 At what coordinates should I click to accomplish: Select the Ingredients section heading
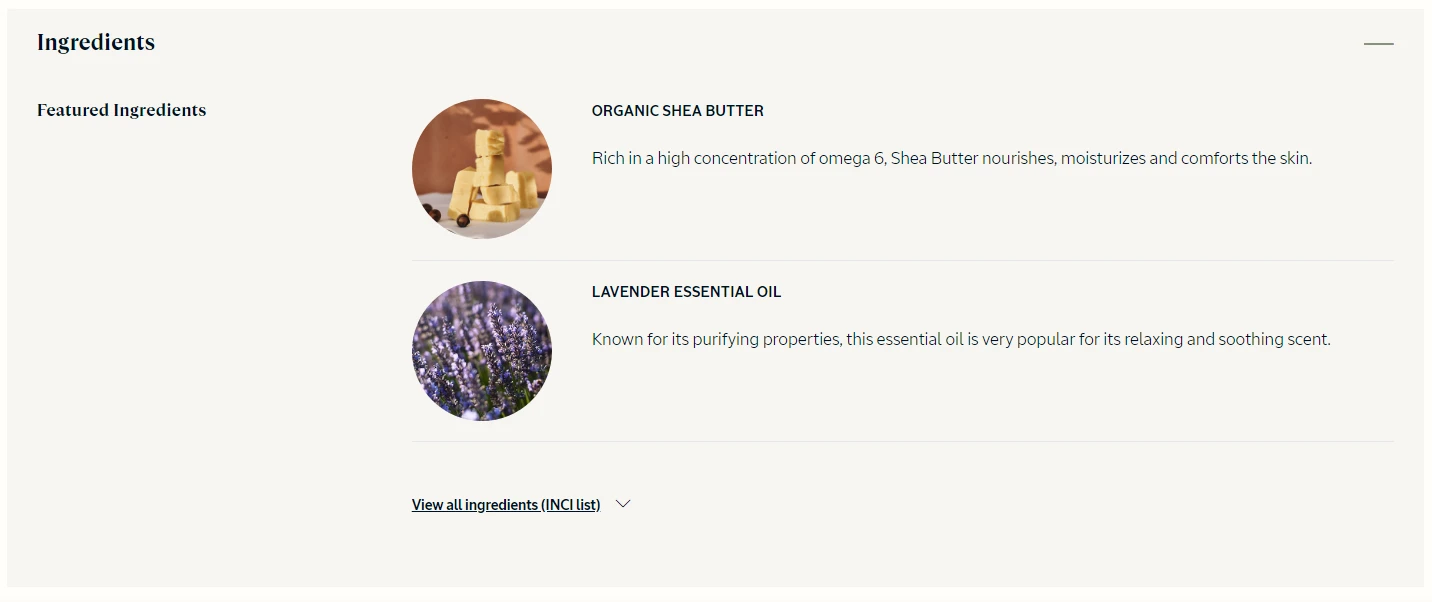(x=96, y=42)
